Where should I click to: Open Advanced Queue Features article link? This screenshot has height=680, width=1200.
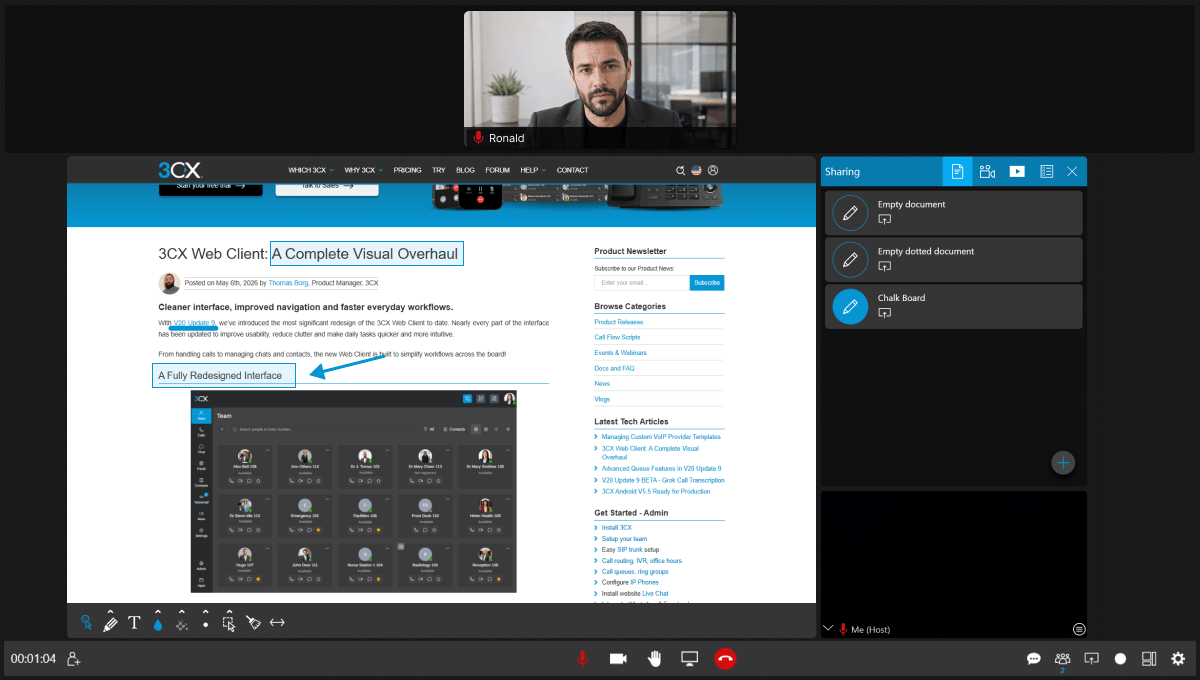[661, 468]
